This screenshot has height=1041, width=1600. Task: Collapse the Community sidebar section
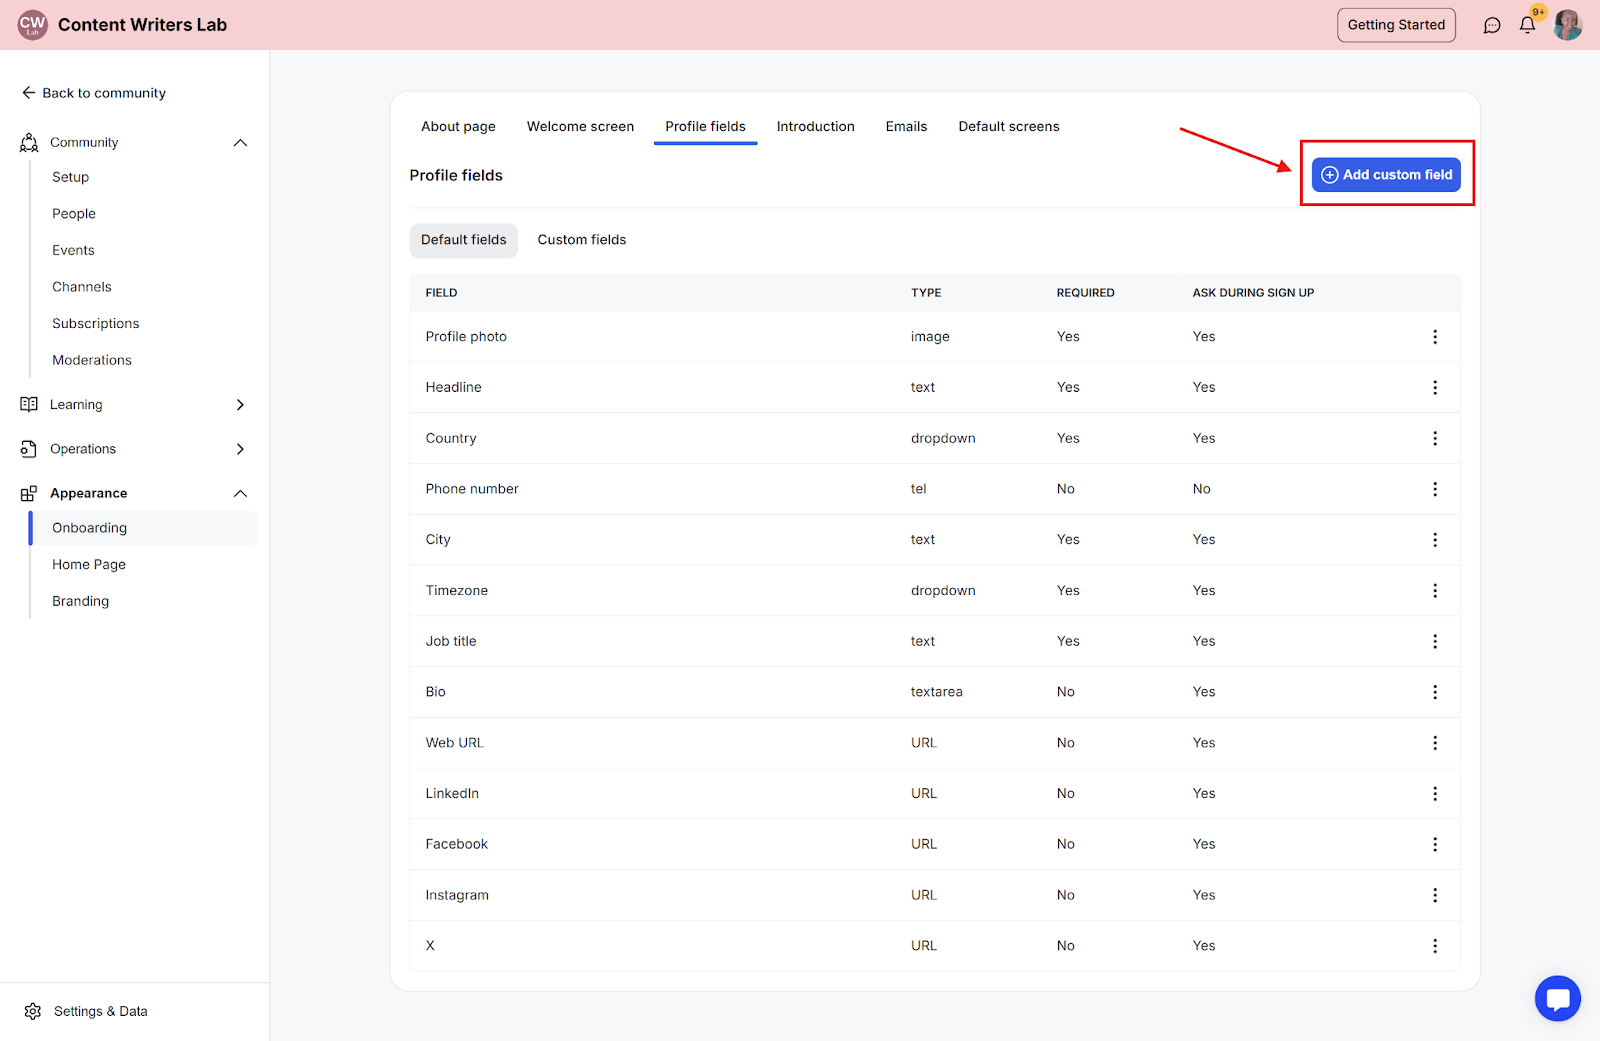240,143
